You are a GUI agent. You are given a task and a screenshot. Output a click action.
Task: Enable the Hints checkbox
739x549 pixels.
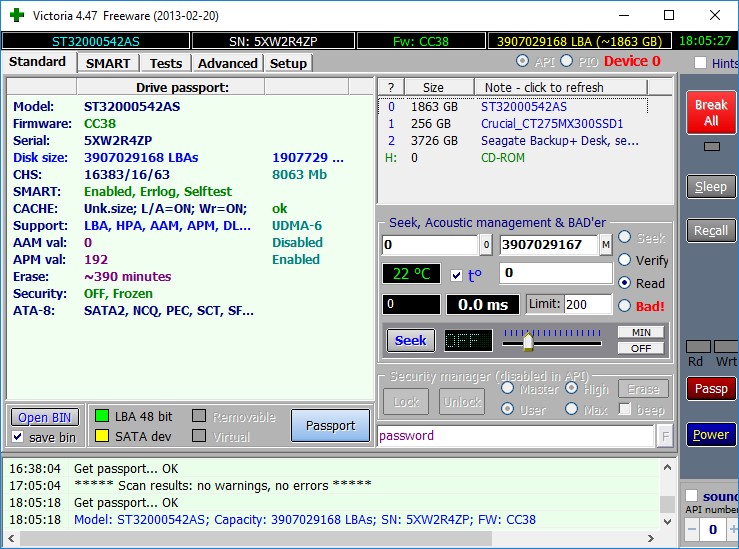[700, 63]
